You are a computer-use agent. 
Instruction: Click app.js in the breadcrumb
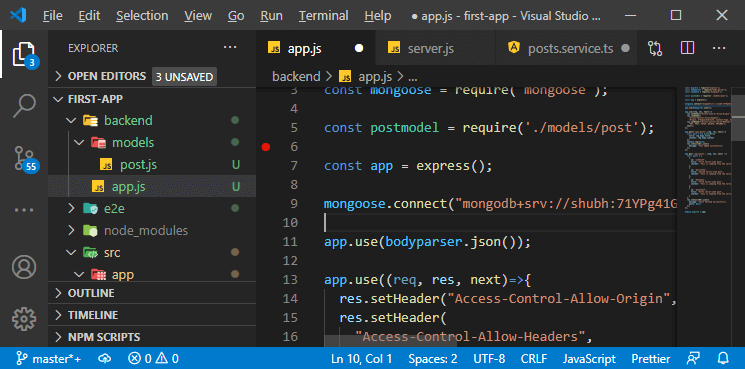(375, 76)
